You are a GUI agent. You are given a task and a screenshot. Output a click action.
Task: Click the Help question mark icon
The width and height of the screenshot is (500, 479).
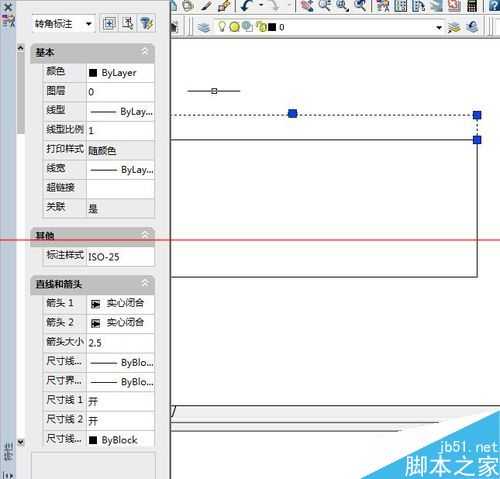pyautogui.click(x=494, y=5)
